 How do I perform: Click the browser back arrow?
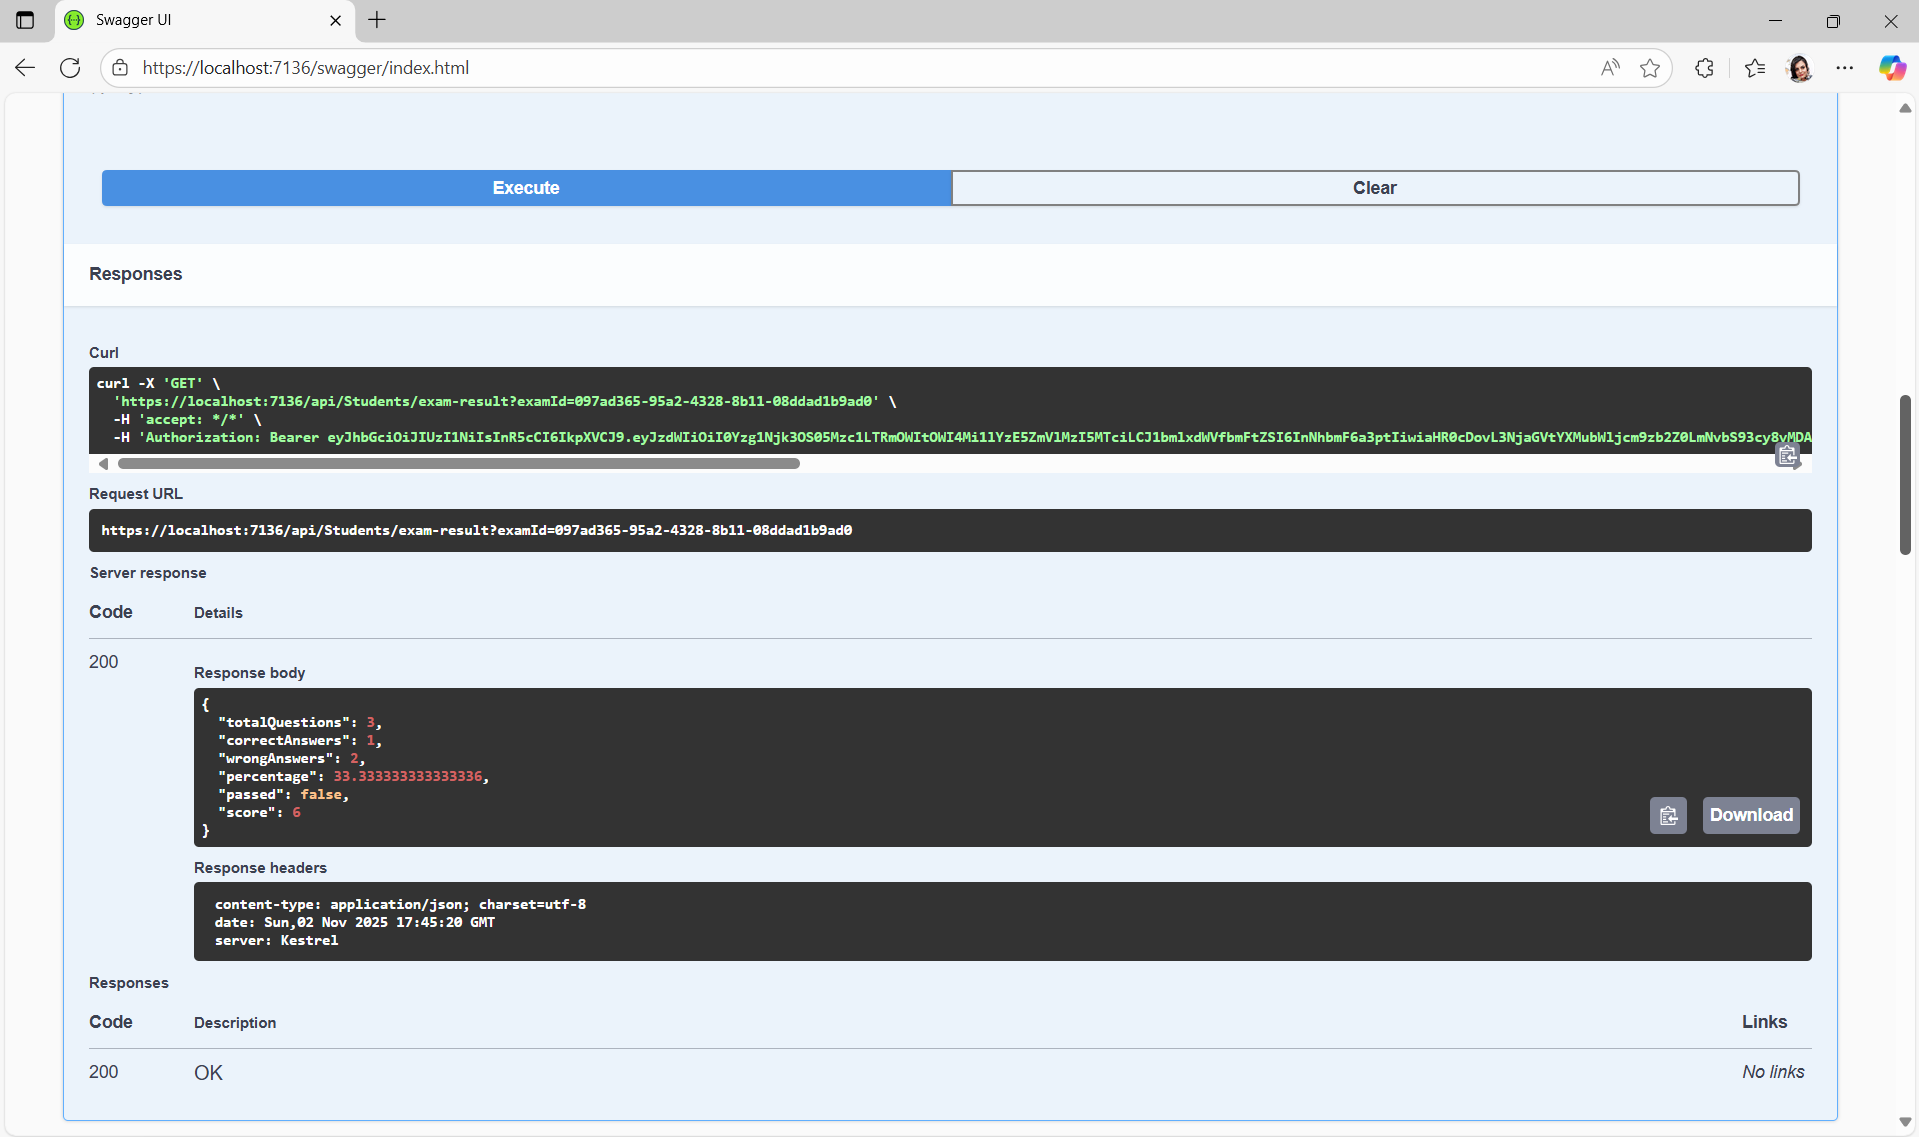pos(25,68)
